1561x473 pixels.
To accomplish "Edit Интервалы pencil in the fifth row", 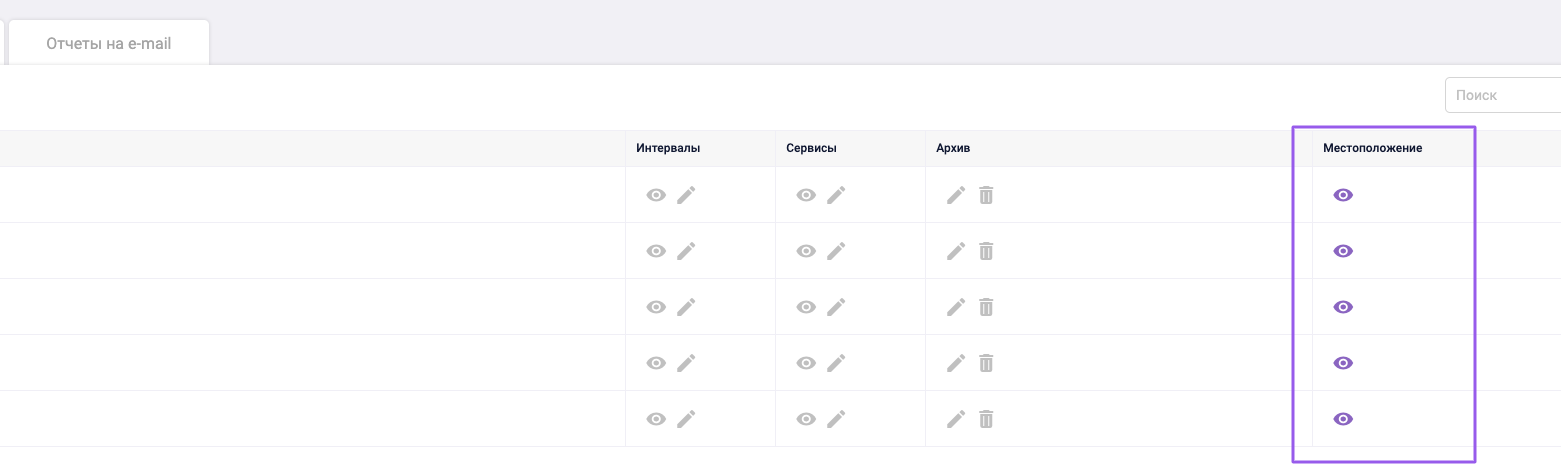I will click(686, 419).
